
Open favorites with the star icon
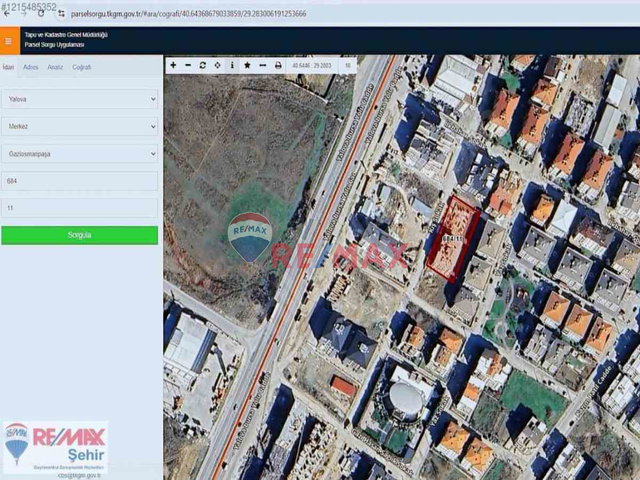[247, 65]
